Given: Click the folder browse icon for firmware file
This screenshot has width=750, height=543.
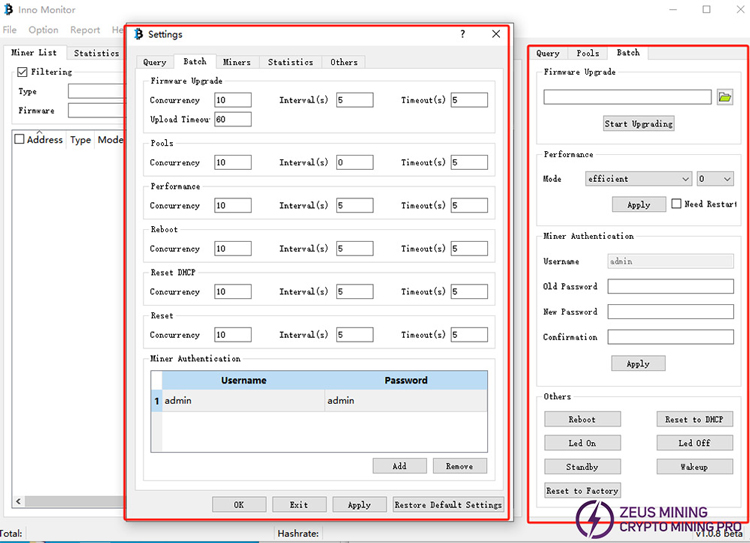Looking at the screenshot, I should 725,97.
